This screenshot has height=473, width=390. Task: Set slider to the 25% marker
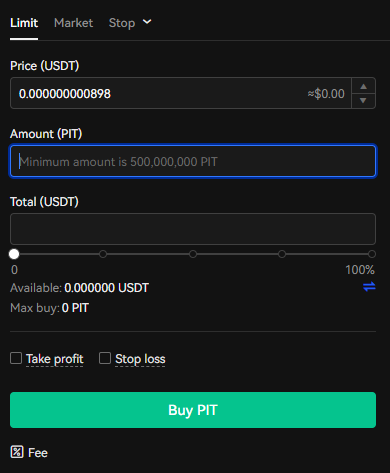(x=103, y=254)
